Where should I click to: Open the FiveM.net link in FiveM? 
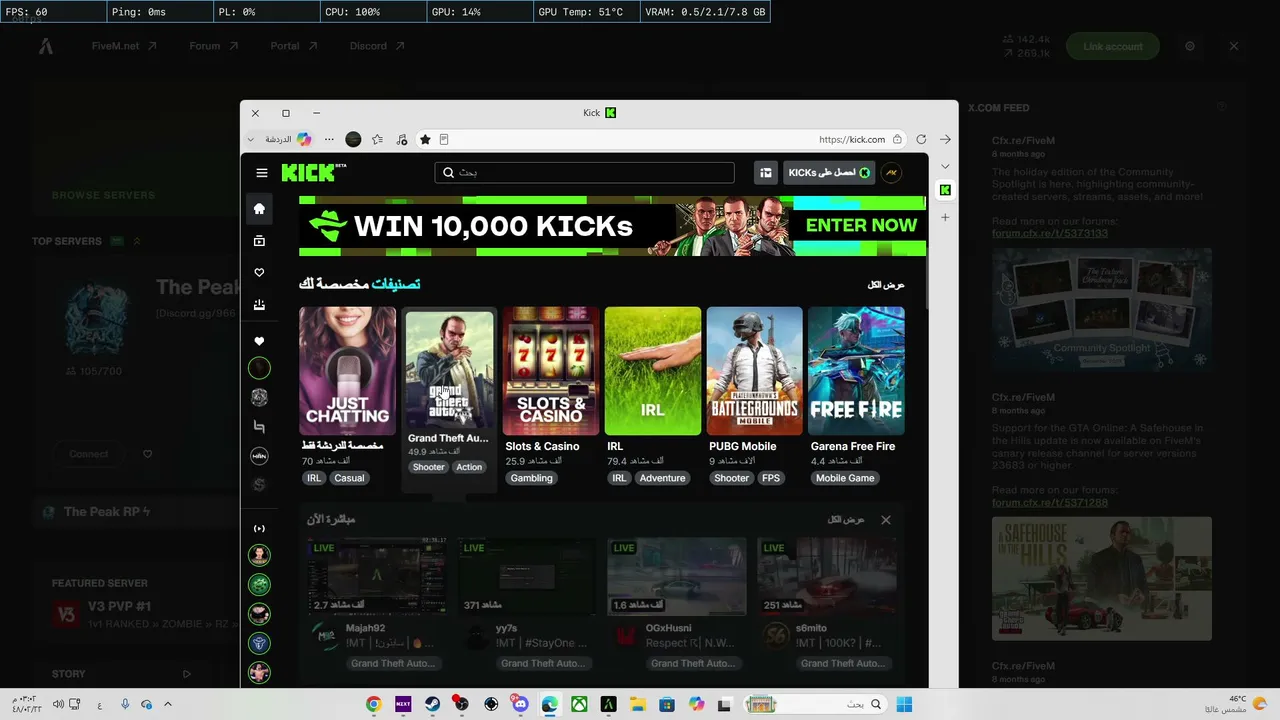[x=124, y=46]
